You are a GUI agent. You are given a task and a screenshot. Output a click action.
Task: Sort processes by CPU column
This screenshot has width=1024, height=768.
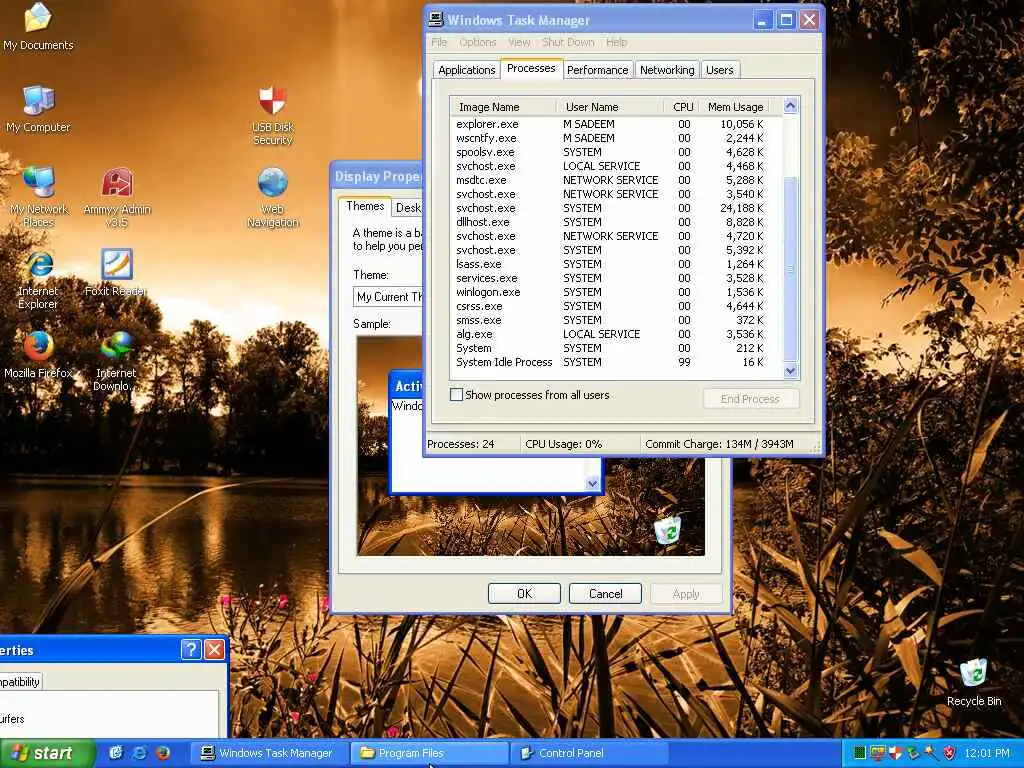coord(682,106)
